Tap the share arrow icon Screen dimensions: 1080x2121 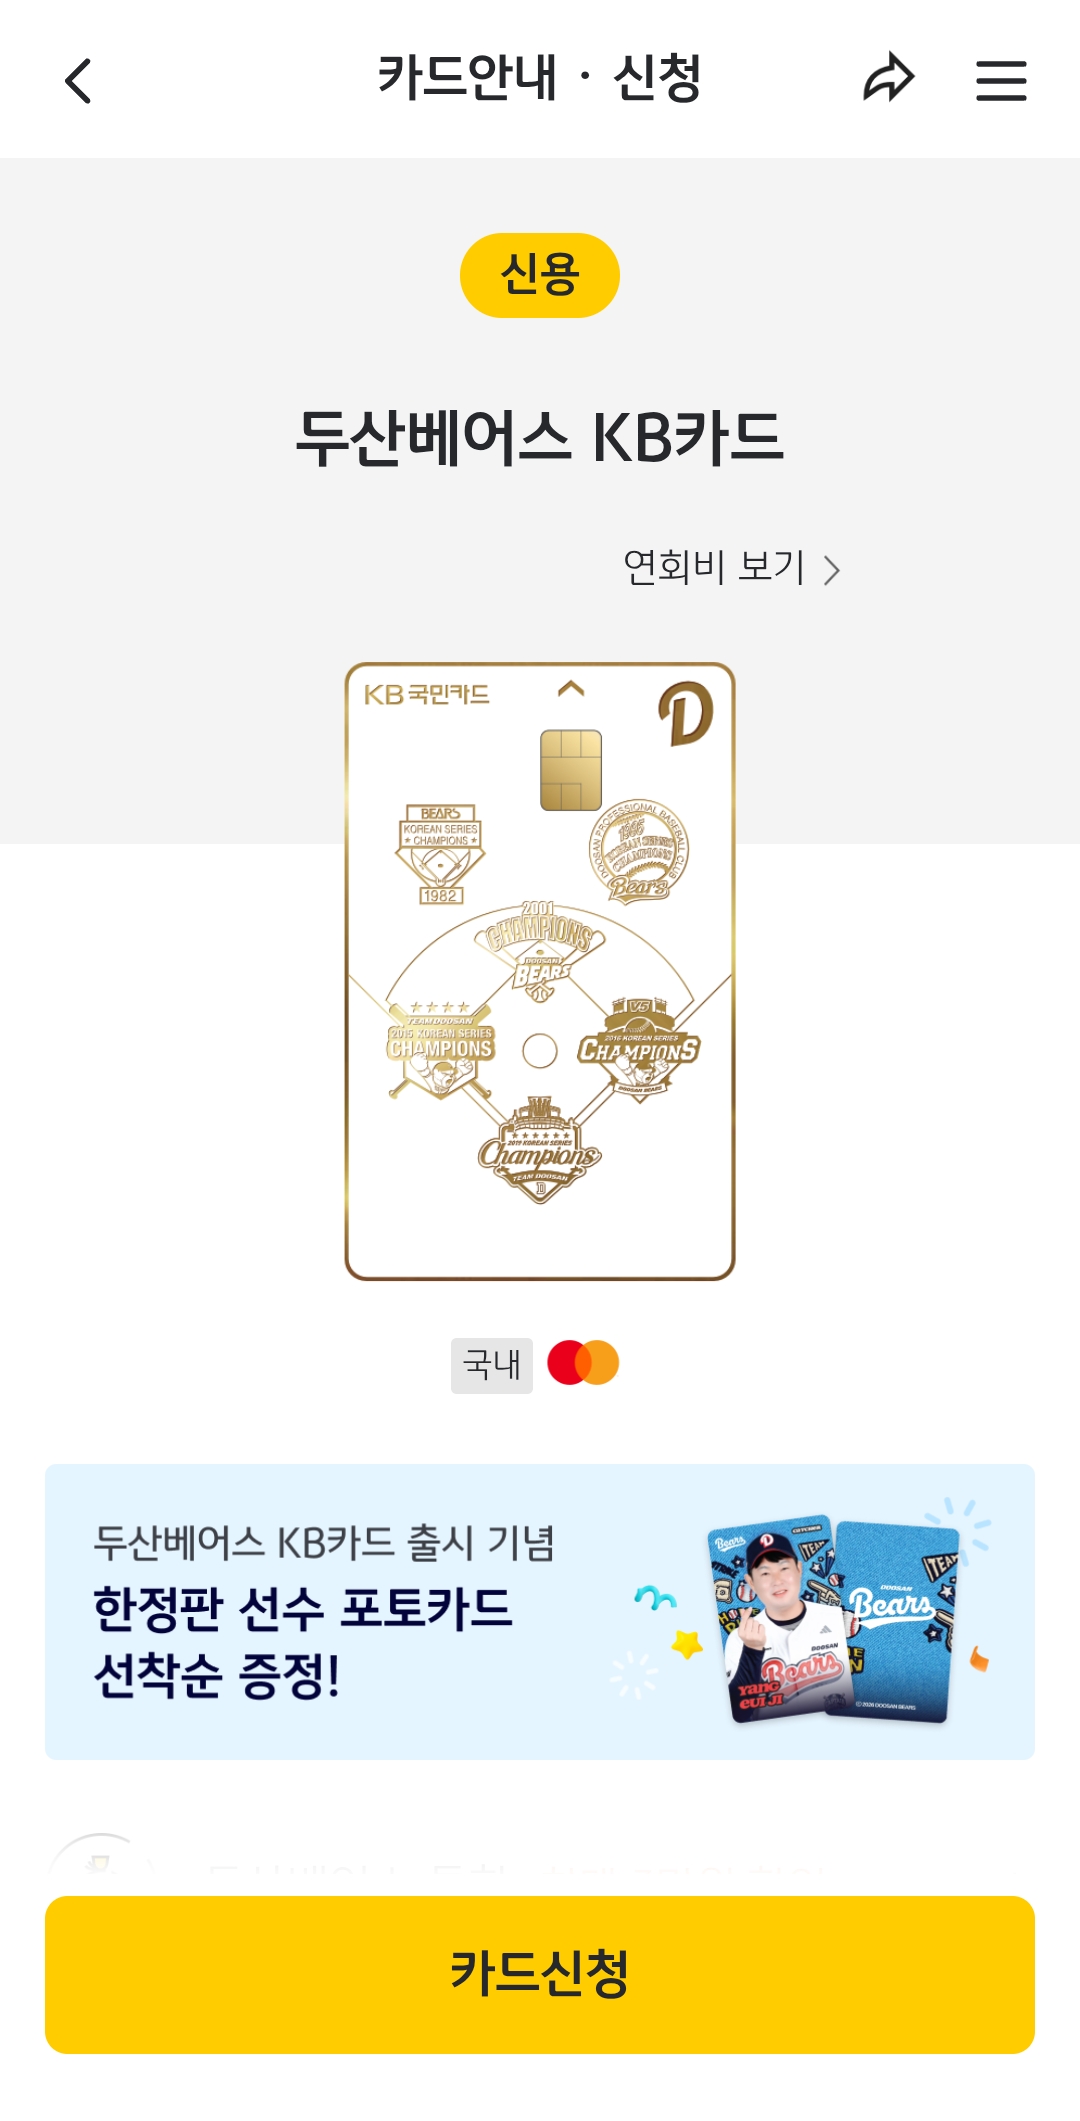pos(889,79)
